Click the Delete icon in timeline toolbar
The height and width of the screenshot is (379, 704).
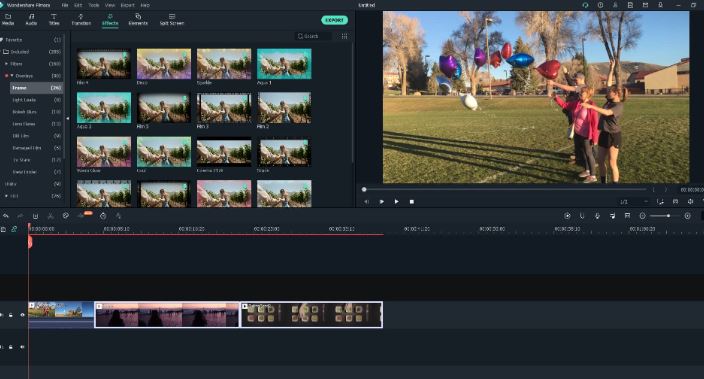35,216
